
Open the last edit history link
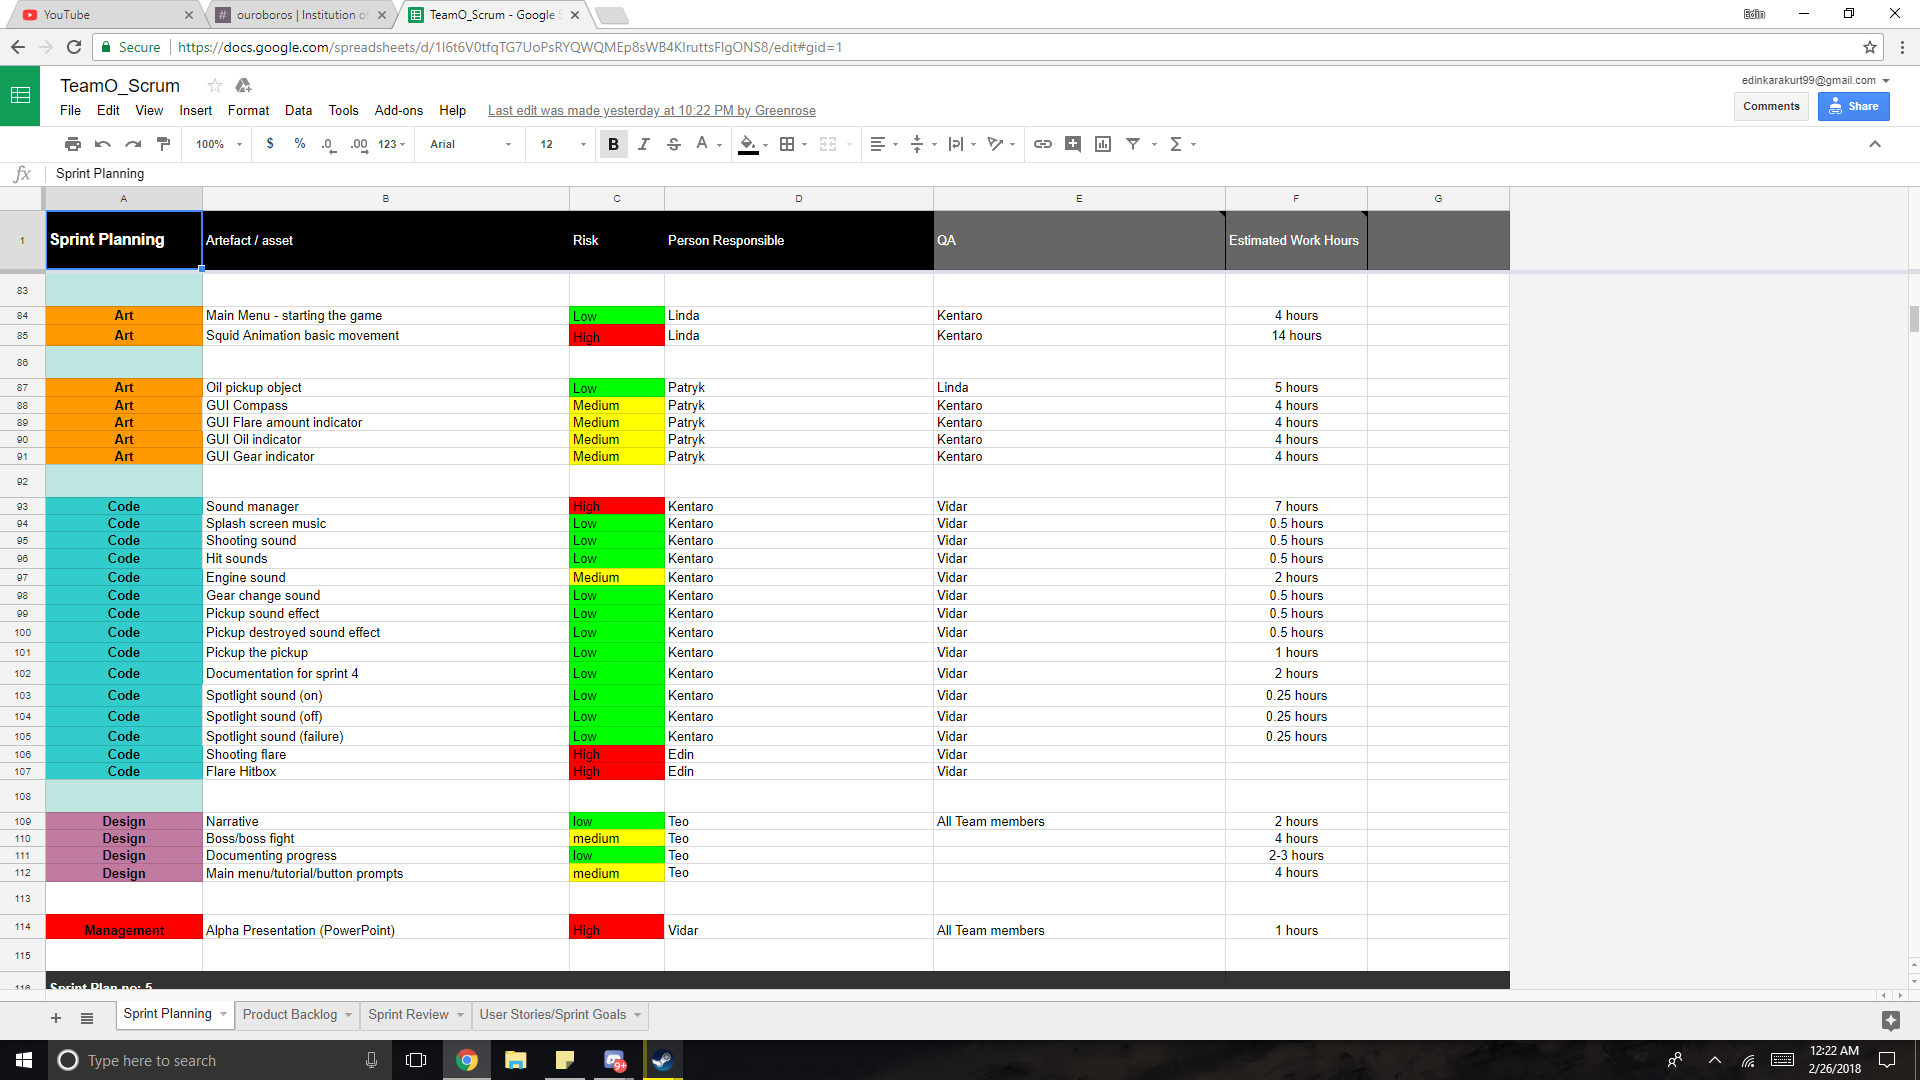[x=651, y=110]
